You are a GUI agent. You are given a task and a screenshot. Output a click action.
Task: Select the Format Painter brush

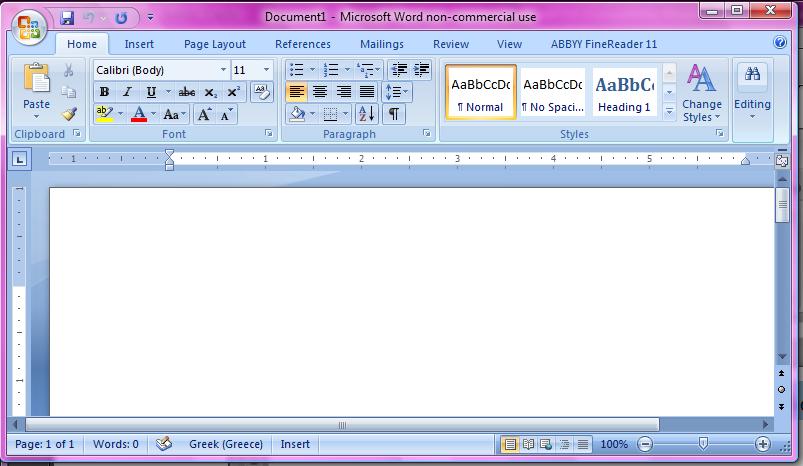(69, 114)
